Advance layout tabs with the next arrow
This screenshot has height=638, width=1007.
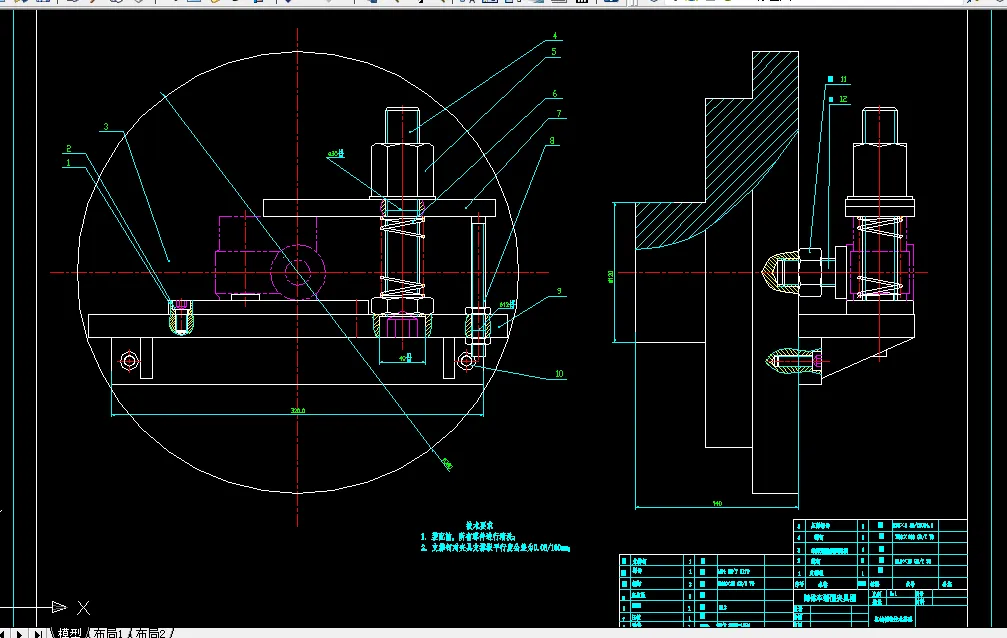[x=19, y=634]
